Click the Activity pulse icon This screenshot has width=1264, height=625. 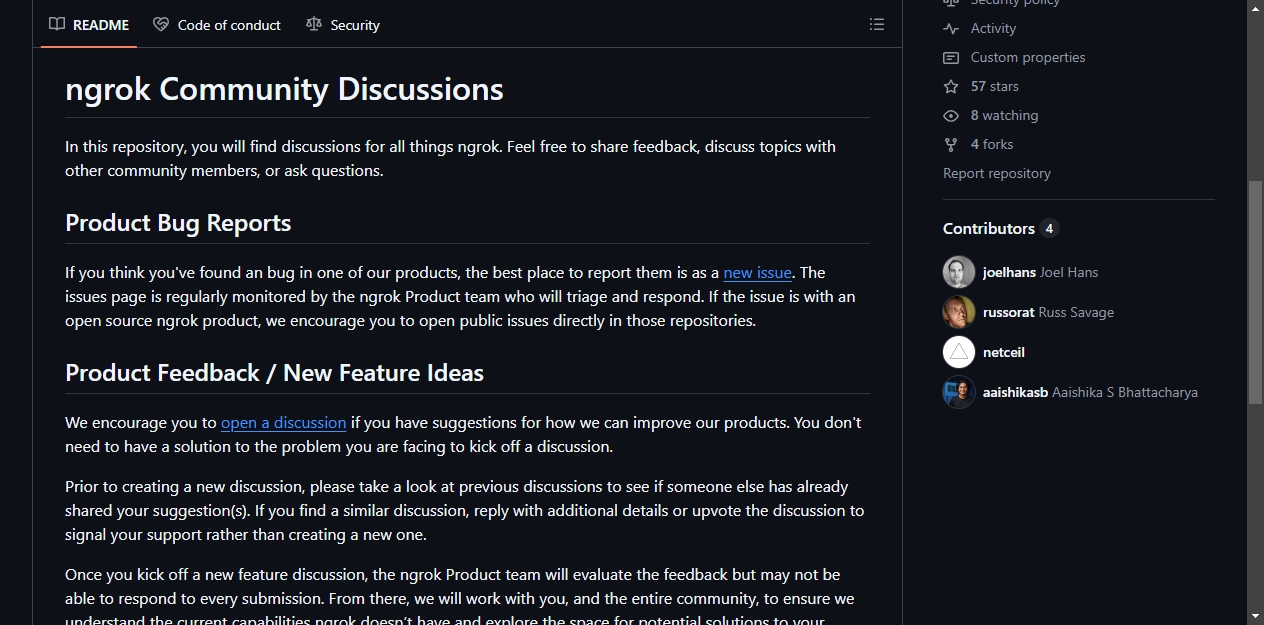[x=951, y=29]
